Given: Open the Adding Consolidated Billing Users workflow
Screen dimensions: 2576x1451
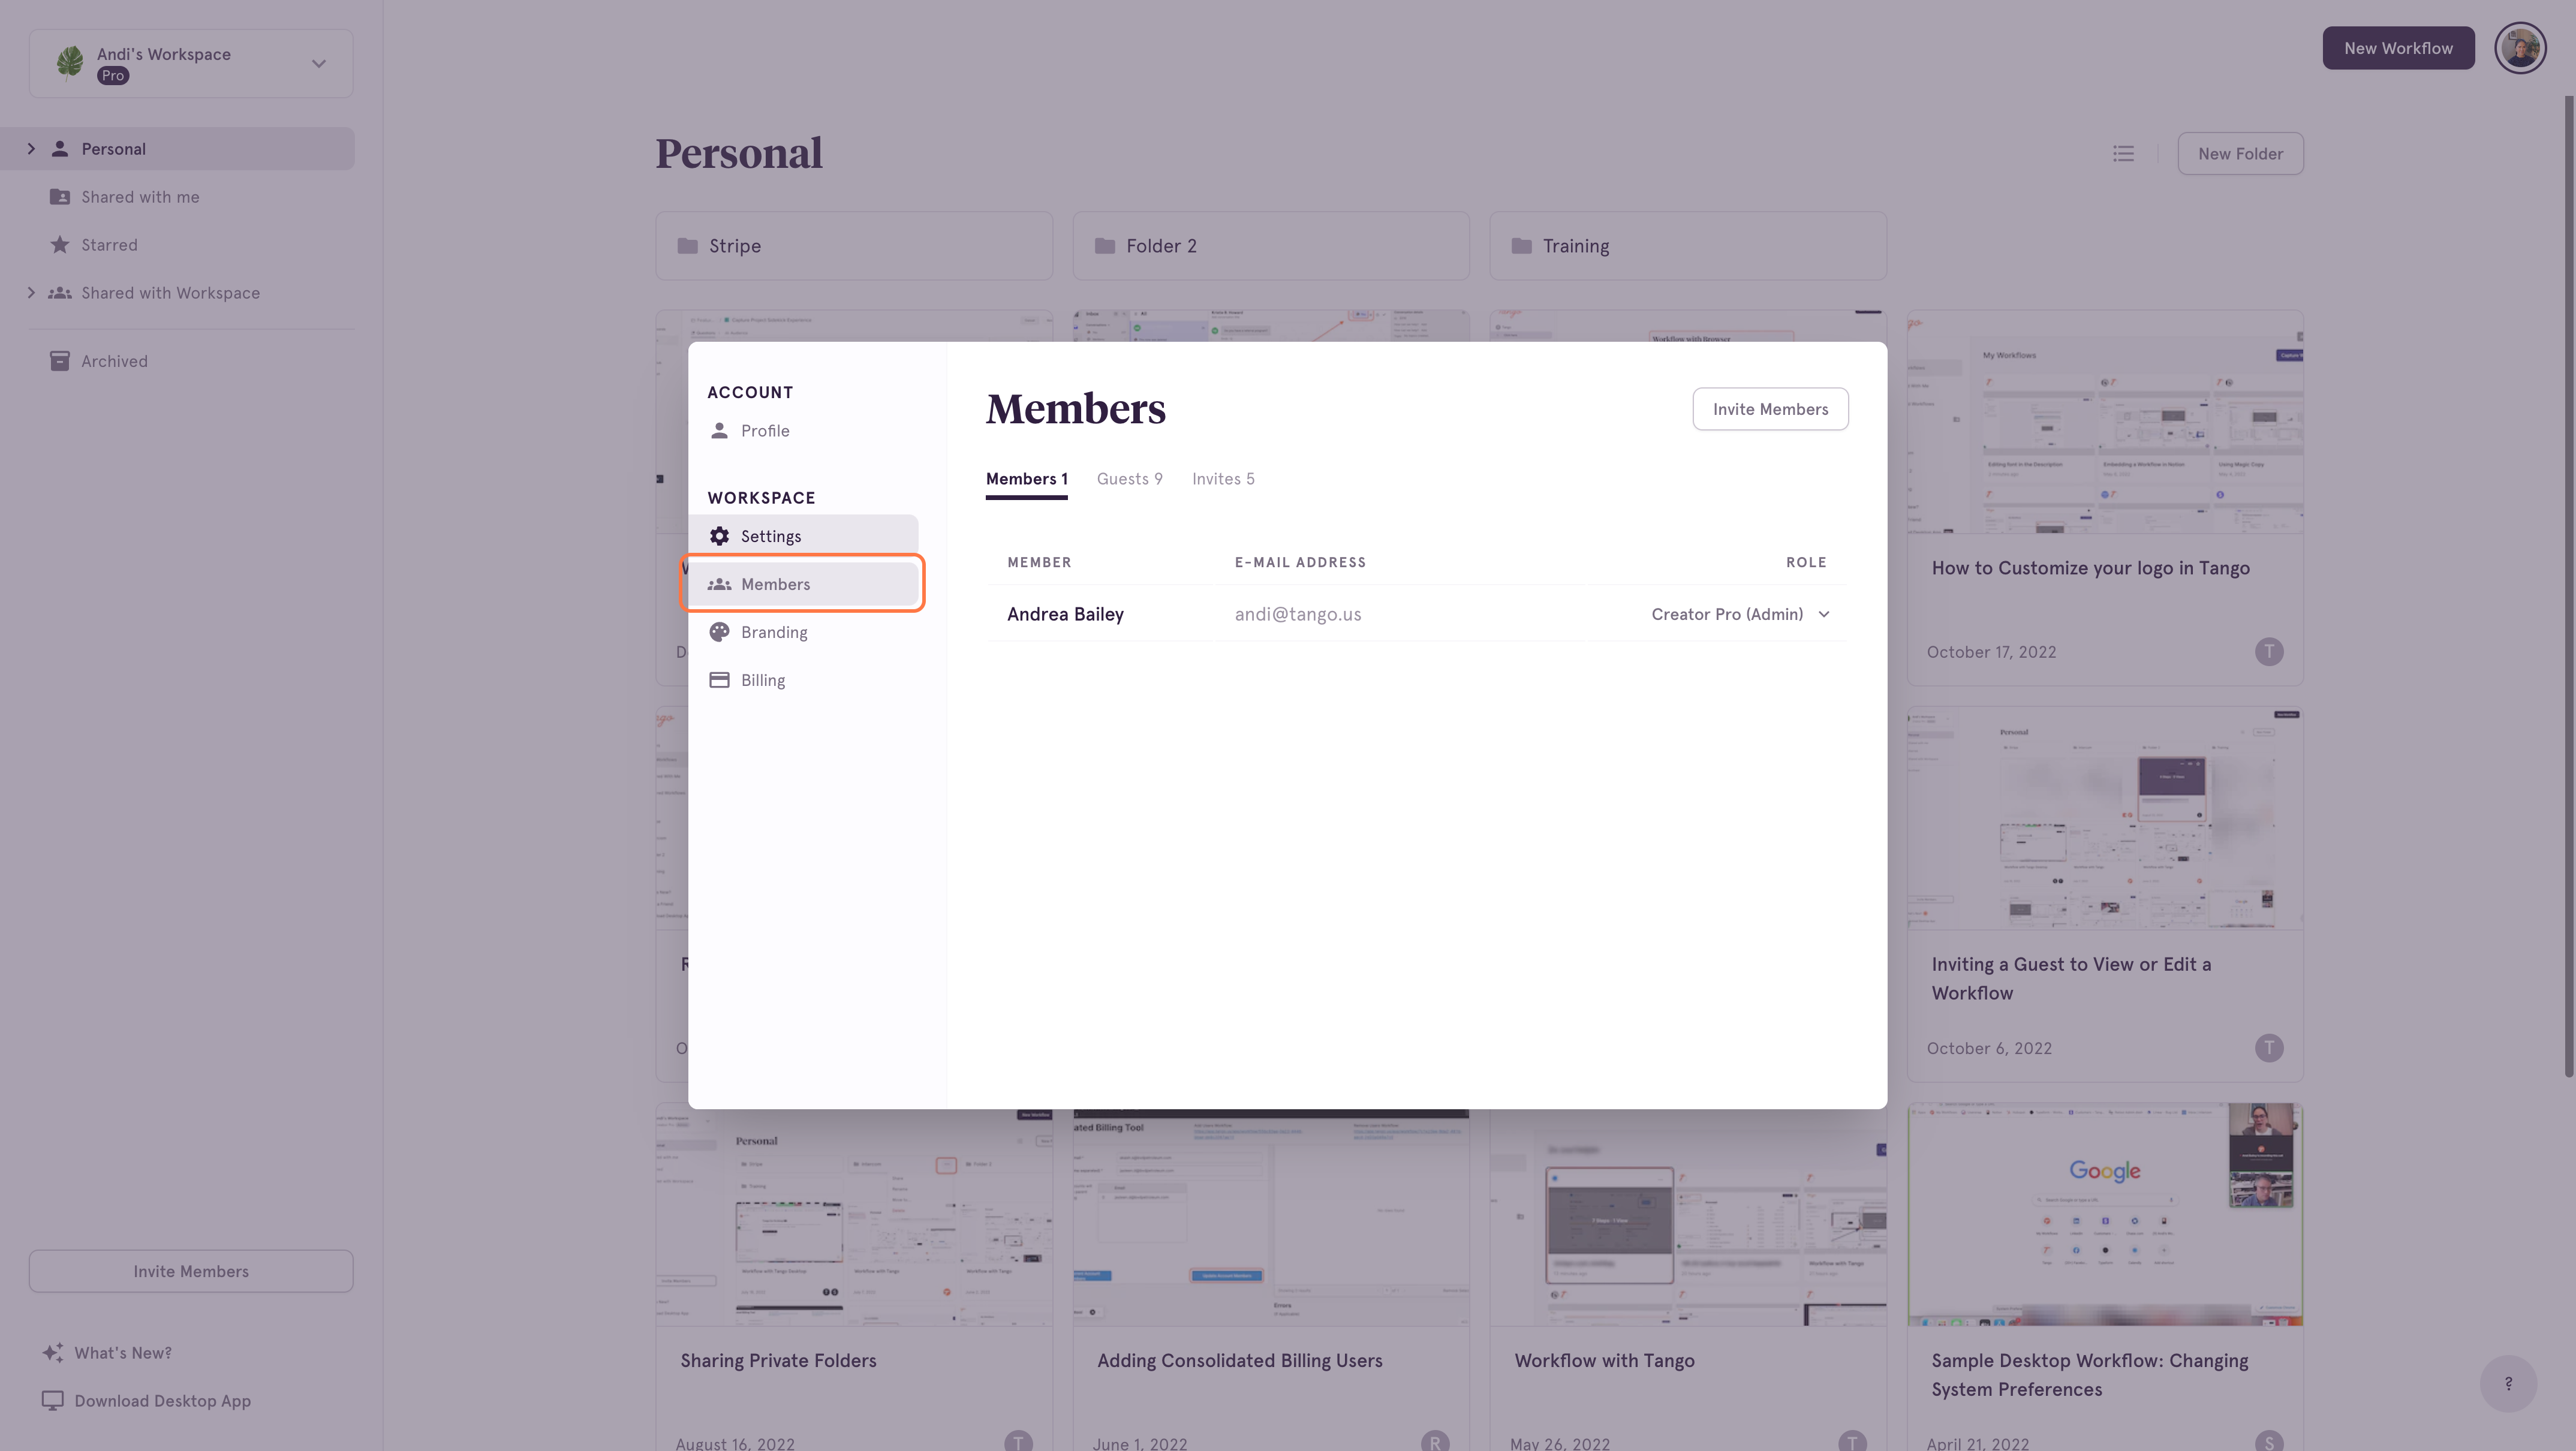Looking at the screenshot, I should [1239, 1361].
